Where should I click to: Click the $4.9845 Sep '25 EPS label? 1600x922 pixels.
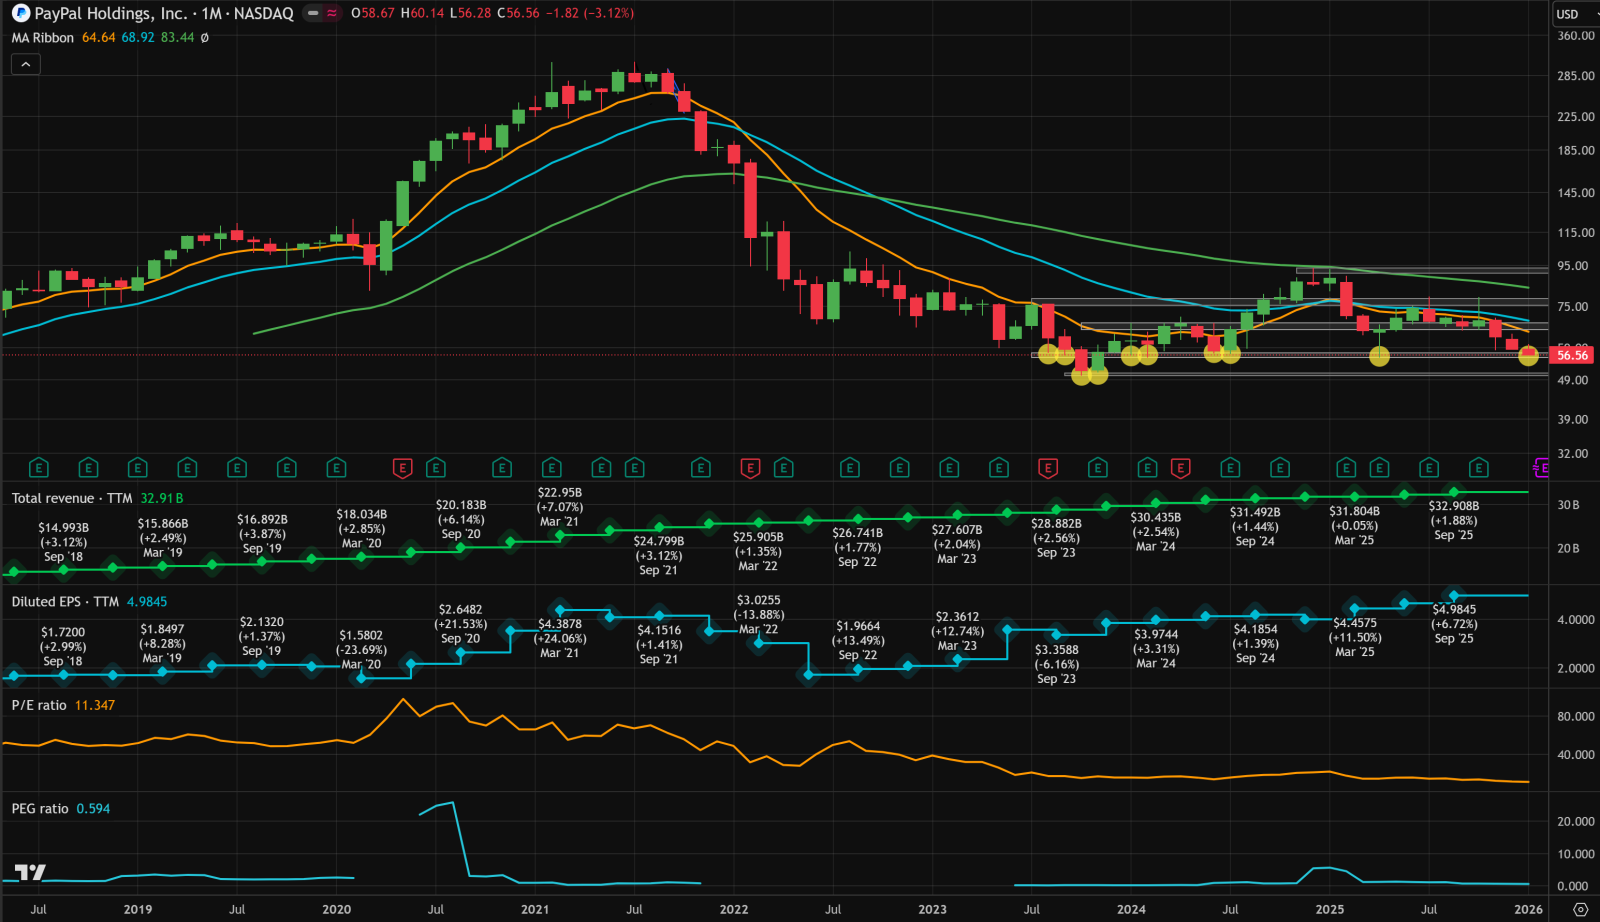pyautogui.click(x=1454, y=623)
